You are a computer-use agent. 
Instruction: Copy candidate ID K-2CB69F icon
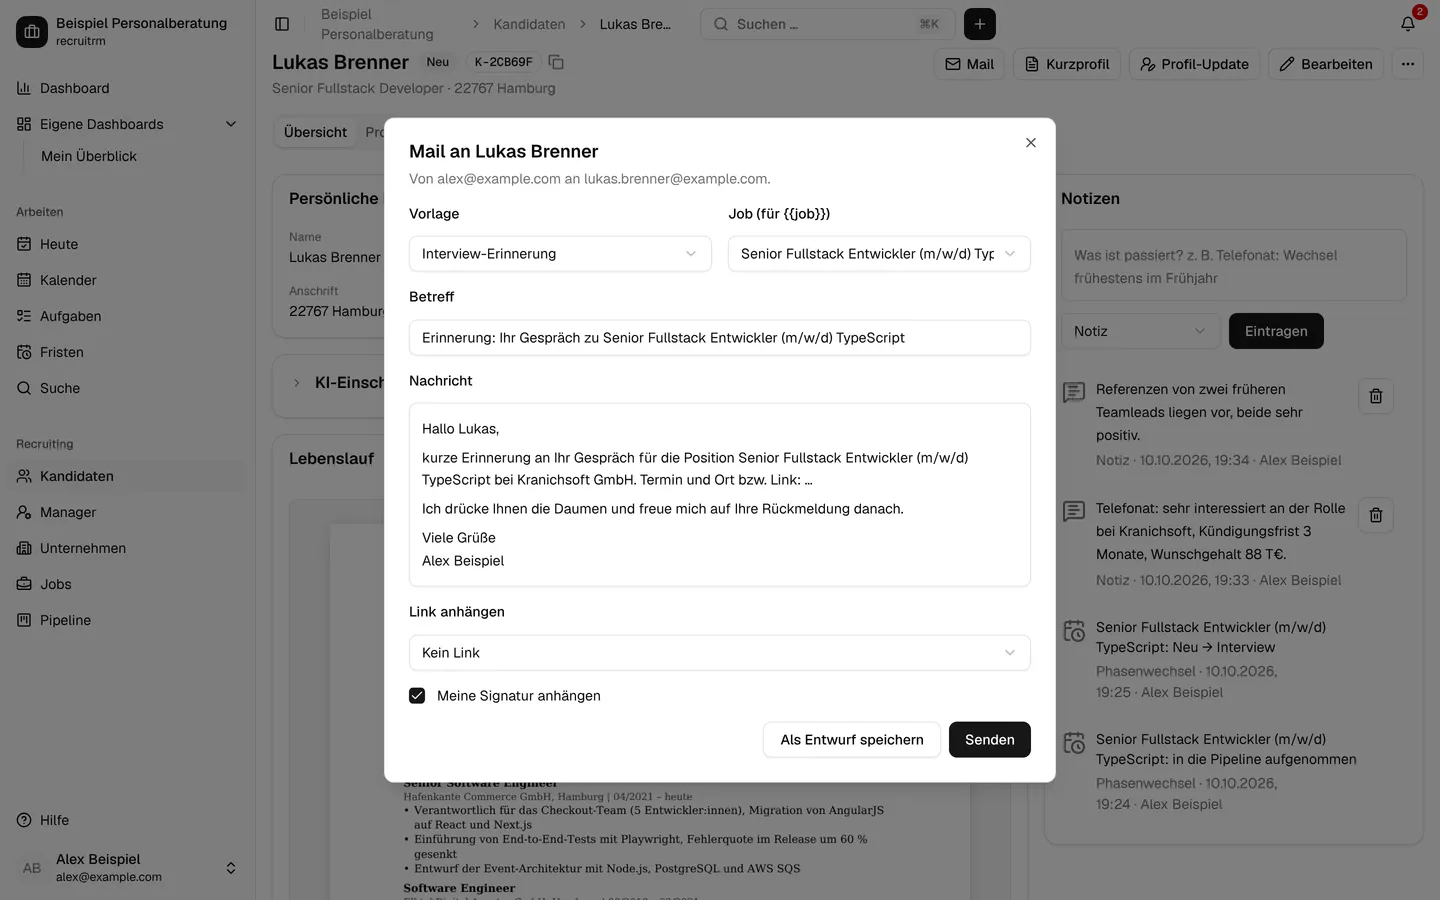click(557, 62)
